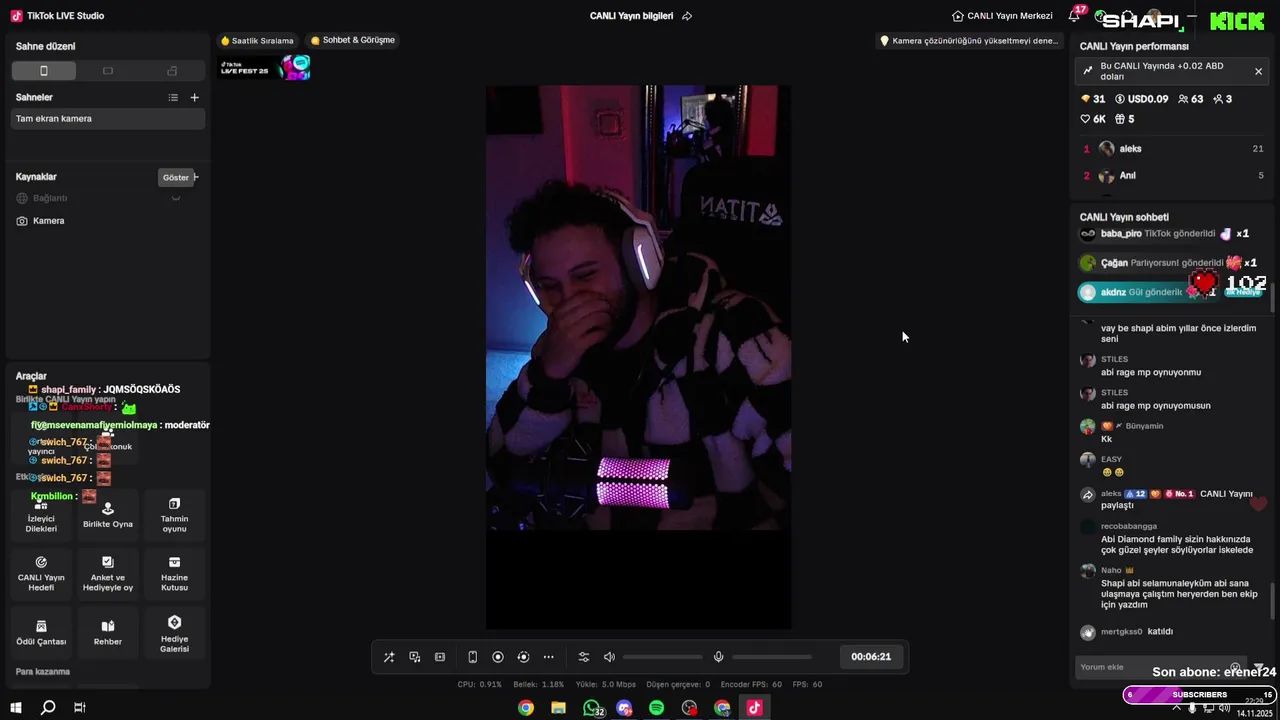Image resolution: width=1280 pixels, height=720 pixels.
Task: Open the scenes list view icon
Action: pyautogui.click(x=173, y=97)
